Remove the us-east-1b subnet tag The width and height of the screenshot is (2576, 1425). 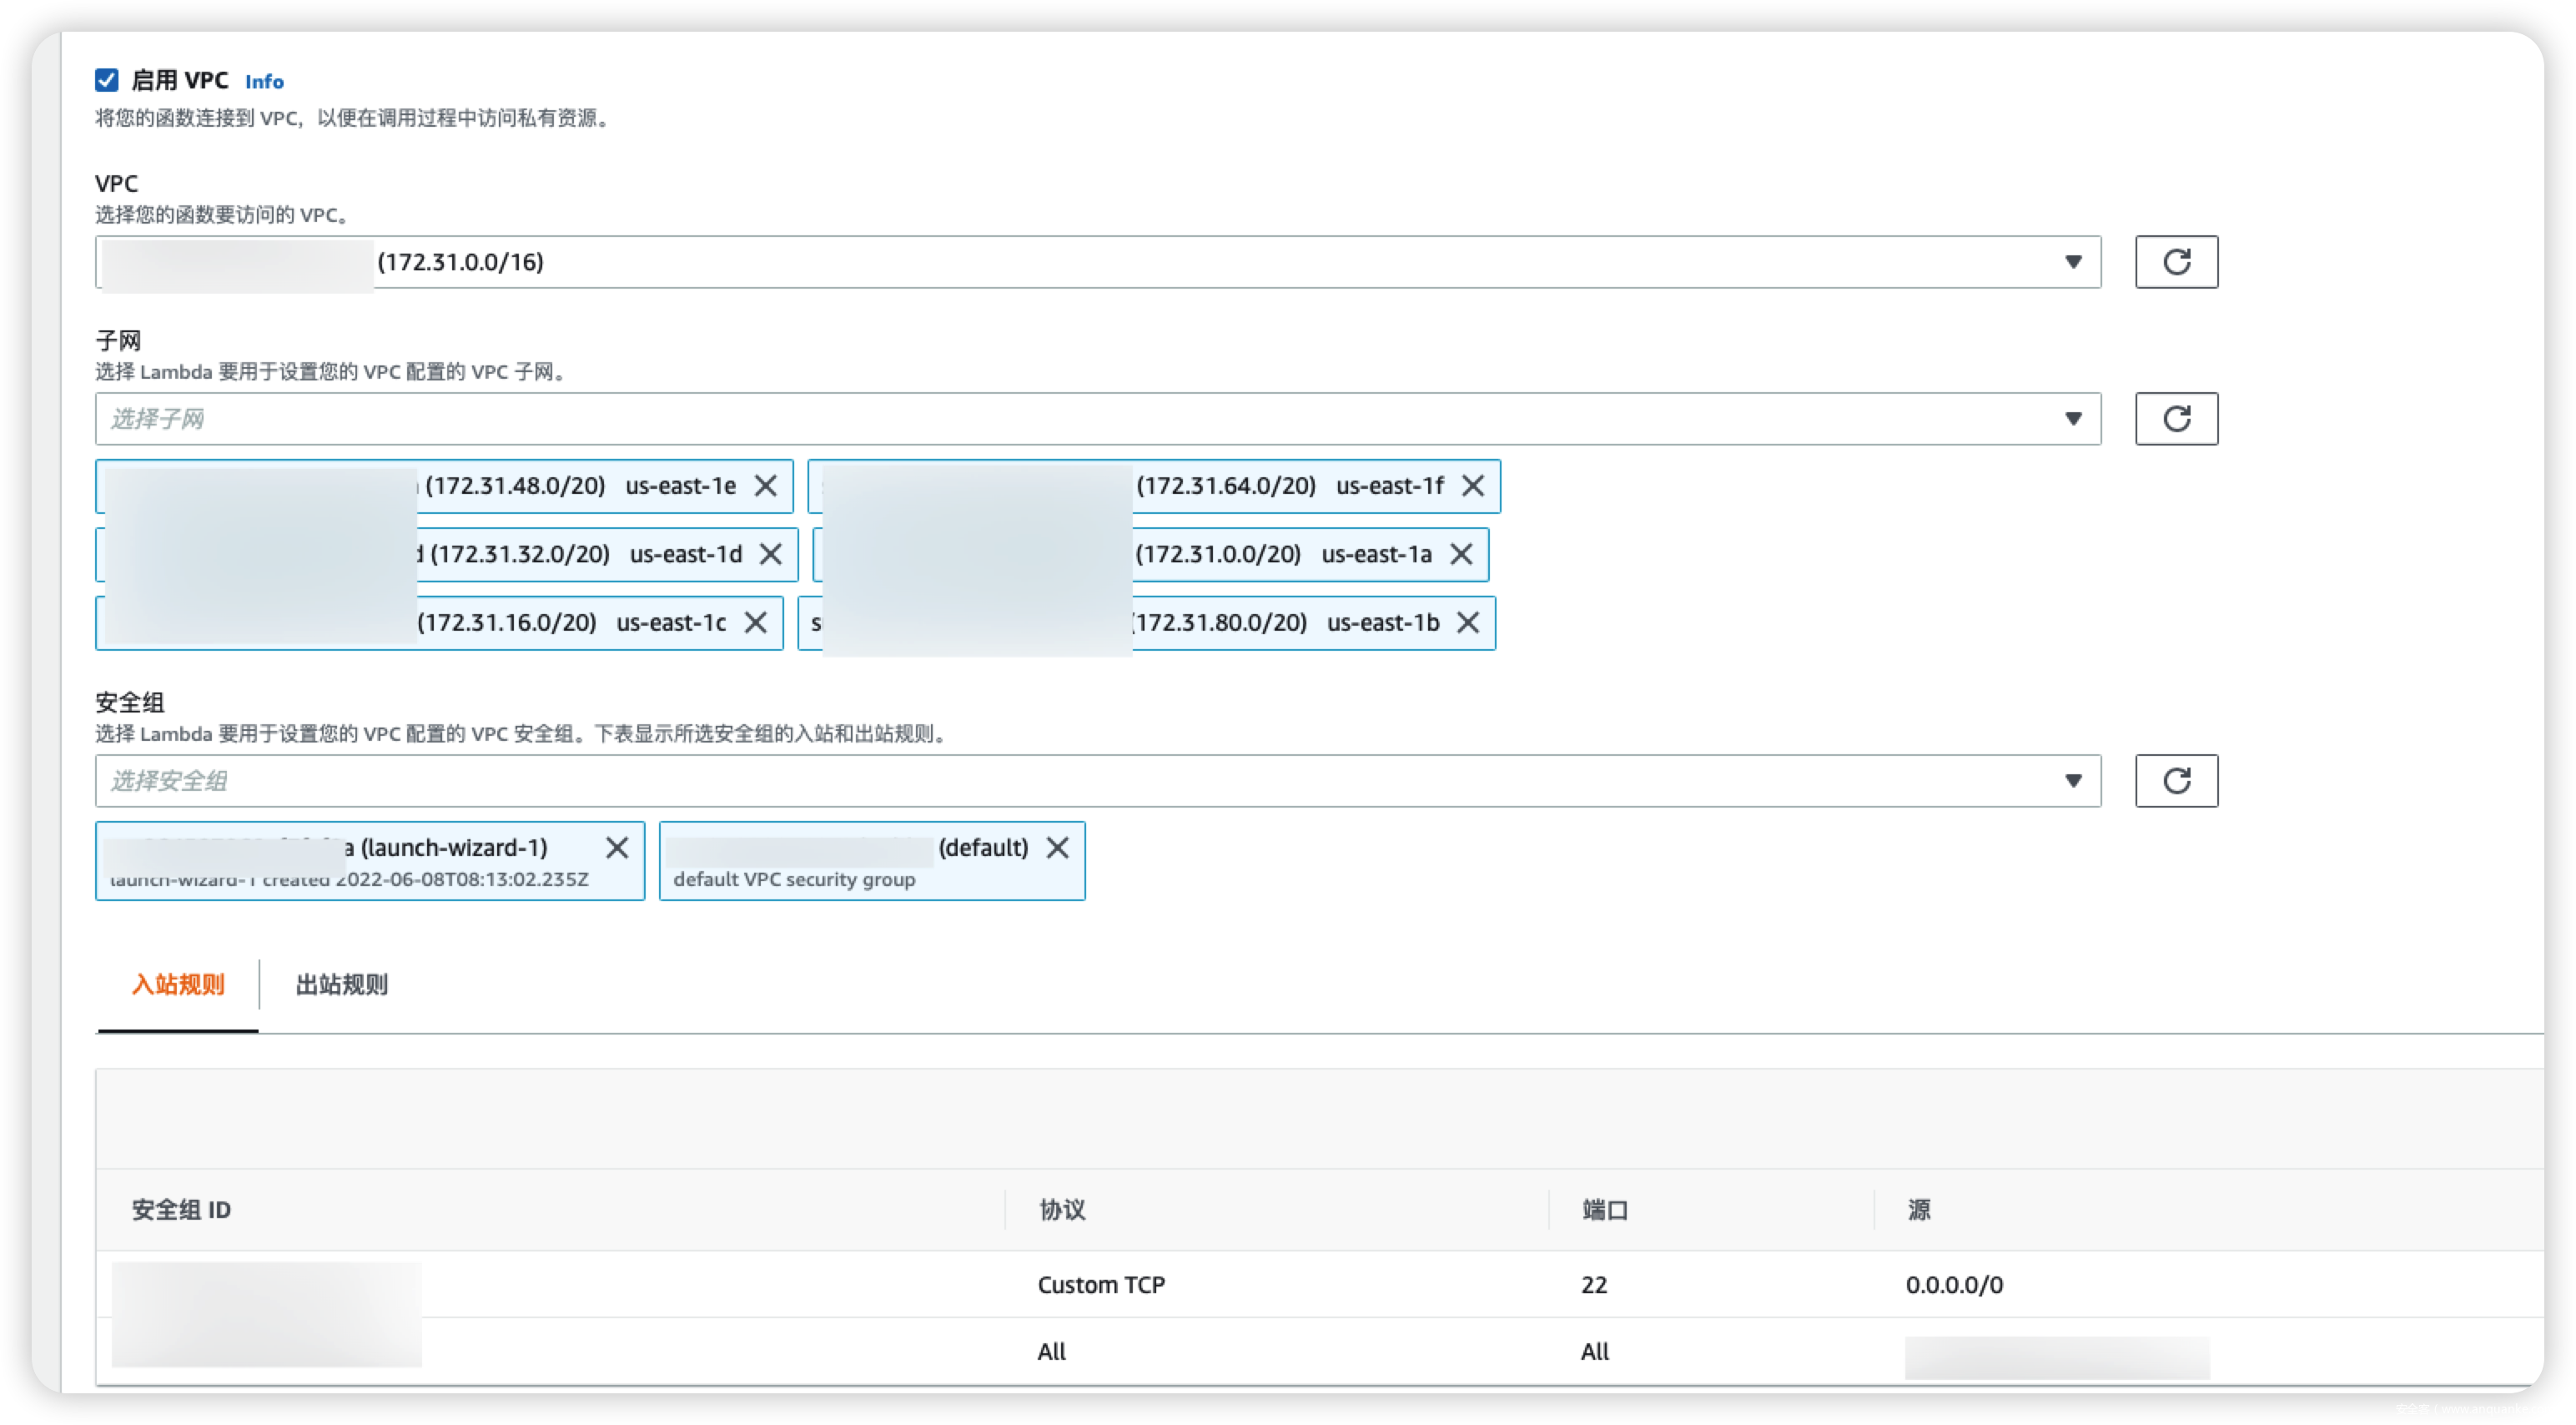click(x=1468, y=622)
